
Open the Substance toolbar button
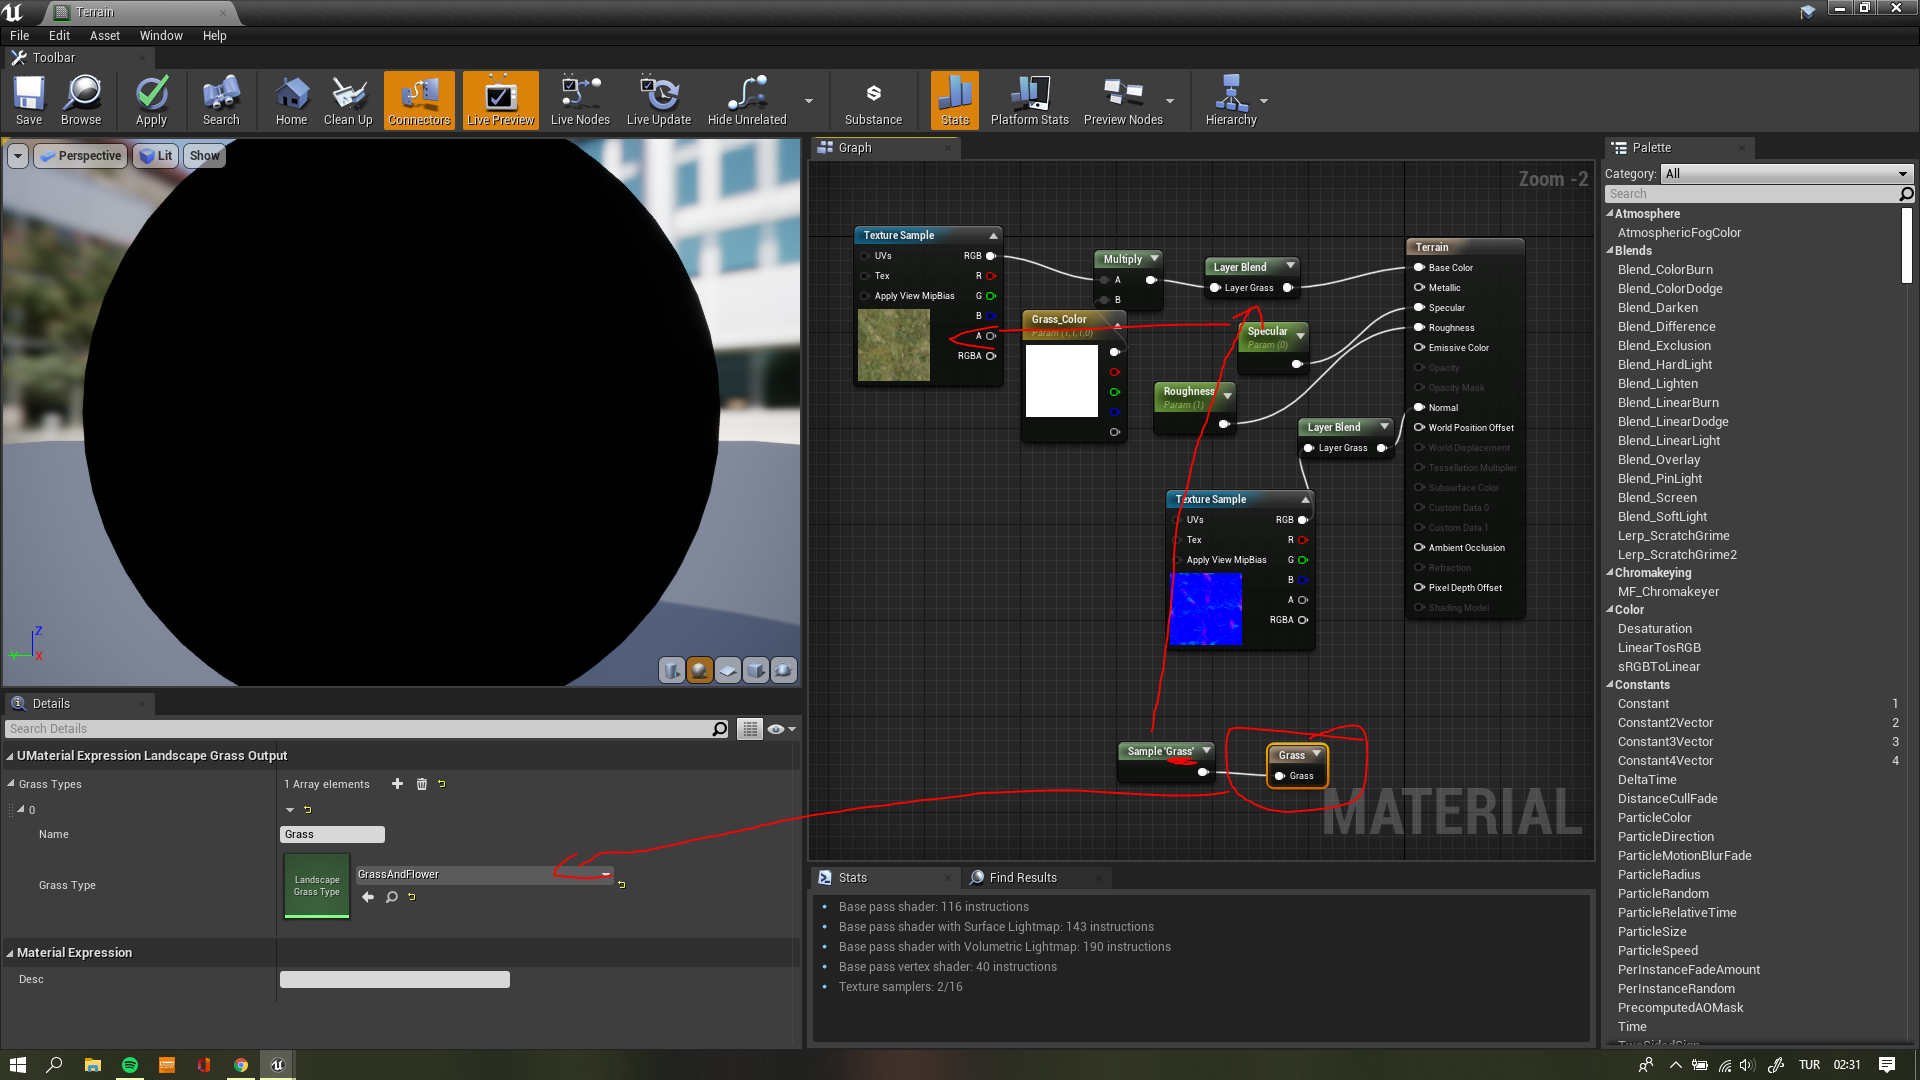pyautogui.click(x=873, y=100)
